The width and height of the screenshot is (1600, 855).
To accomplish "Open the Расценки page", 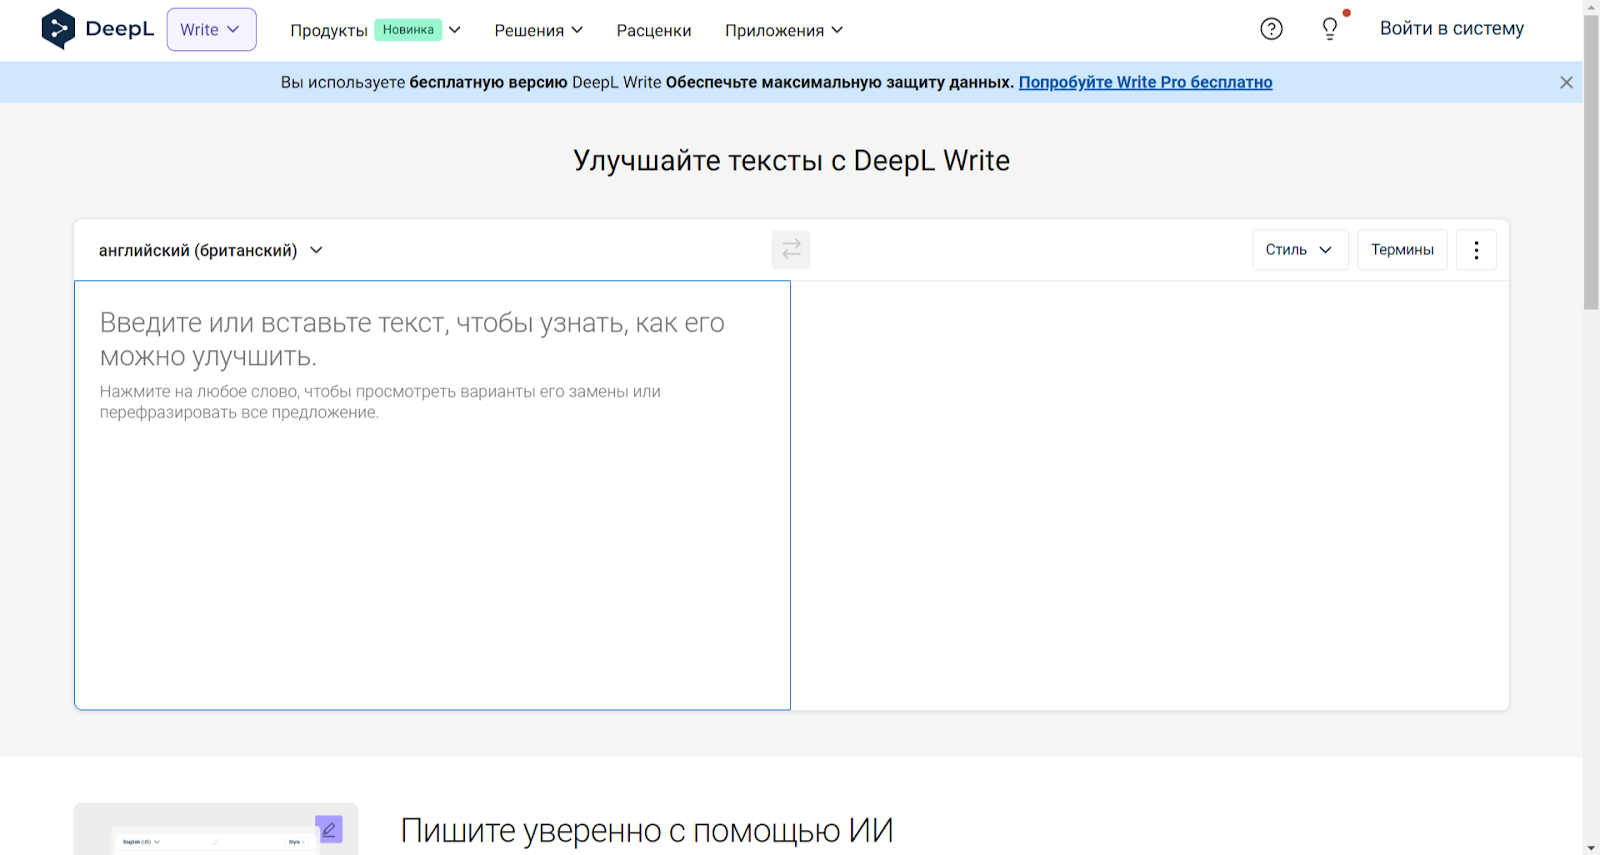I will click(654, 30).
